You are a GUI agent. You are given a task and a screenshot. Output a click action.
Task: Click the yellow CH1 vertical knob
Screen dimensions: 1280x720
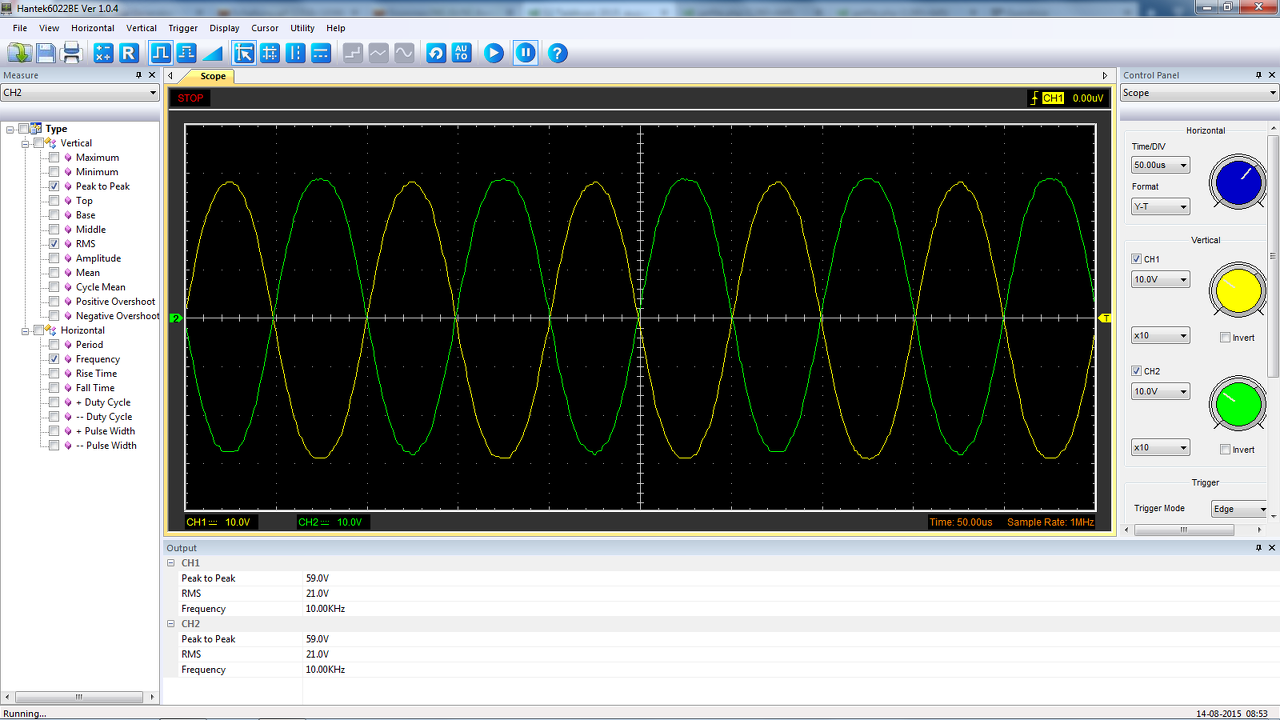pyautogui.click(x=1238, y=290)
